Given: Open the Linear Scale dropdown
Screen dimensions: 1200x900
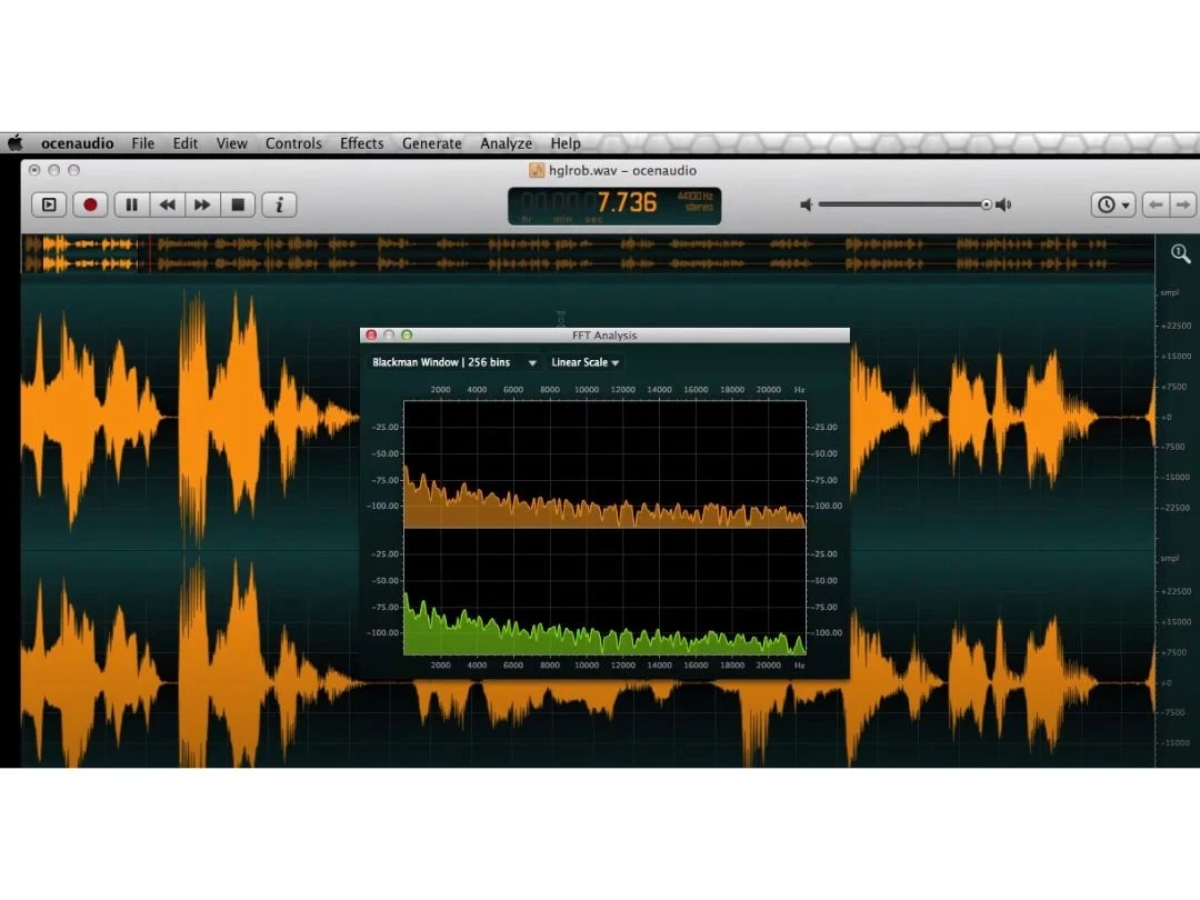Looking at the screenshot, I should [x=585, y=362].
